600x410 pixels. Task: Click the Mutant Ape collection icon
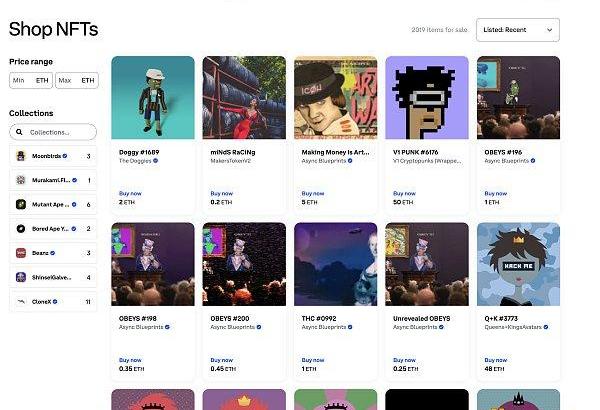pos(21,204)
